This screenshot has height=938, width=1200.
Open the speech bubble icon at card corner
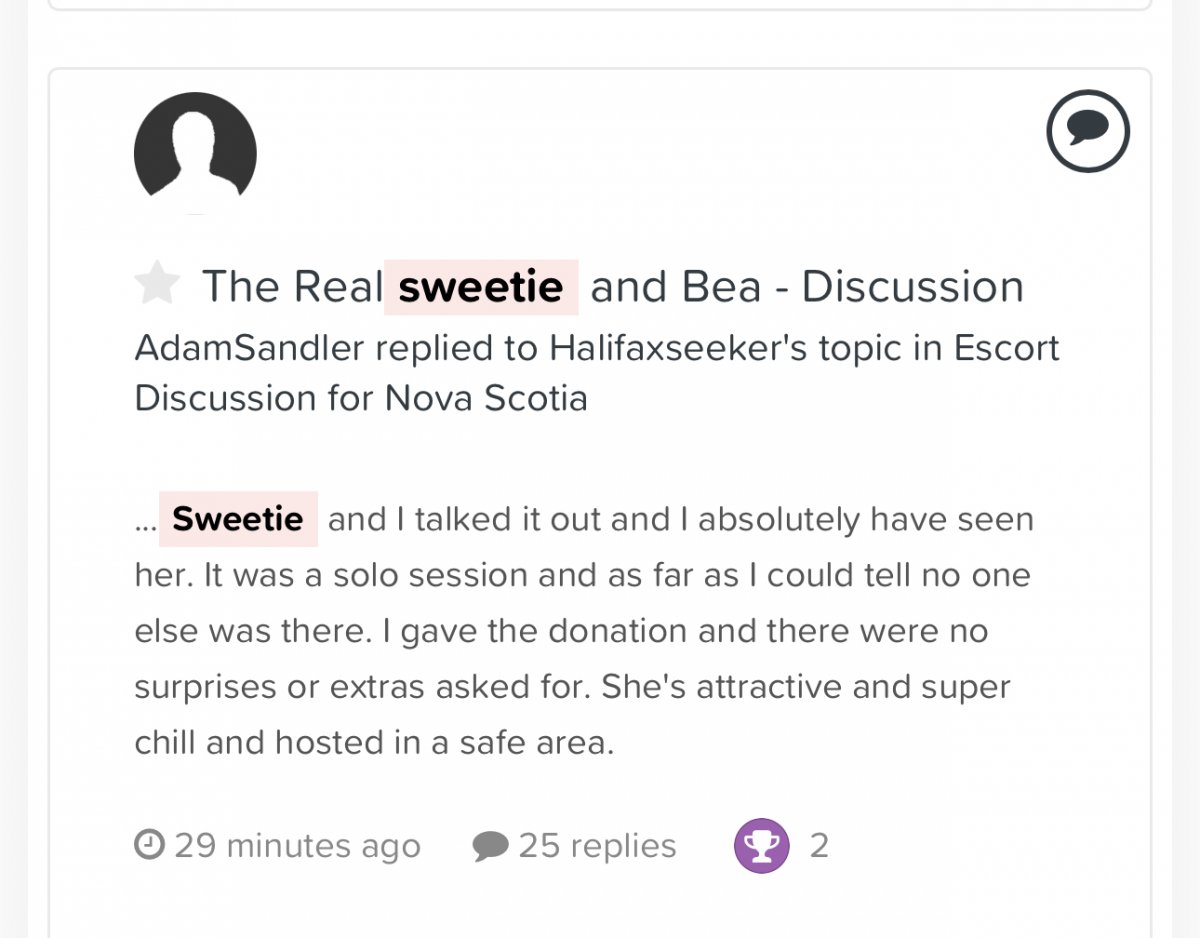[1088, 131]
